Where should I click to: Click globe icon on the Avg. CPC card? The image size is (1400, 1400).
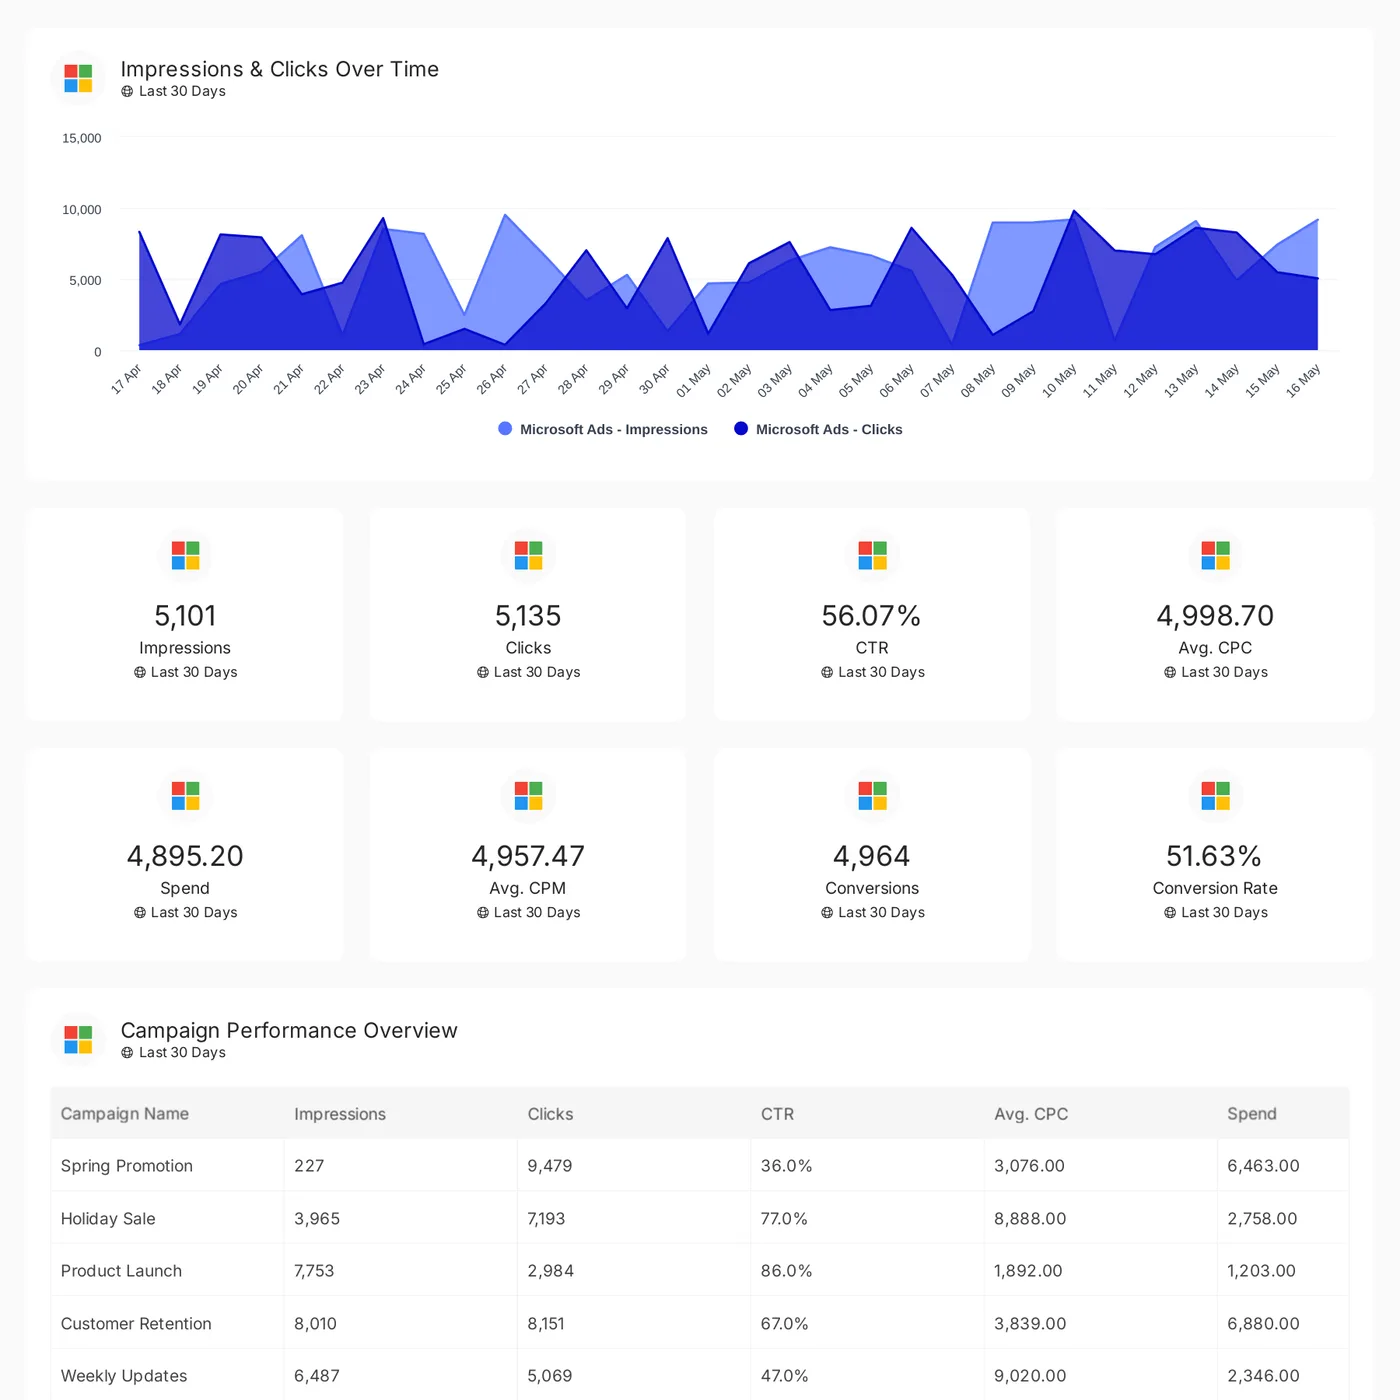tap(1170, 672)
